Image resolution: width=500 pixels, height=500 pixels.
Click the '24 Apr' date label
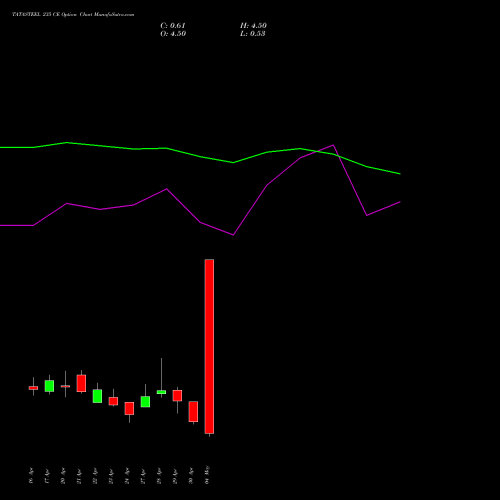127,475
